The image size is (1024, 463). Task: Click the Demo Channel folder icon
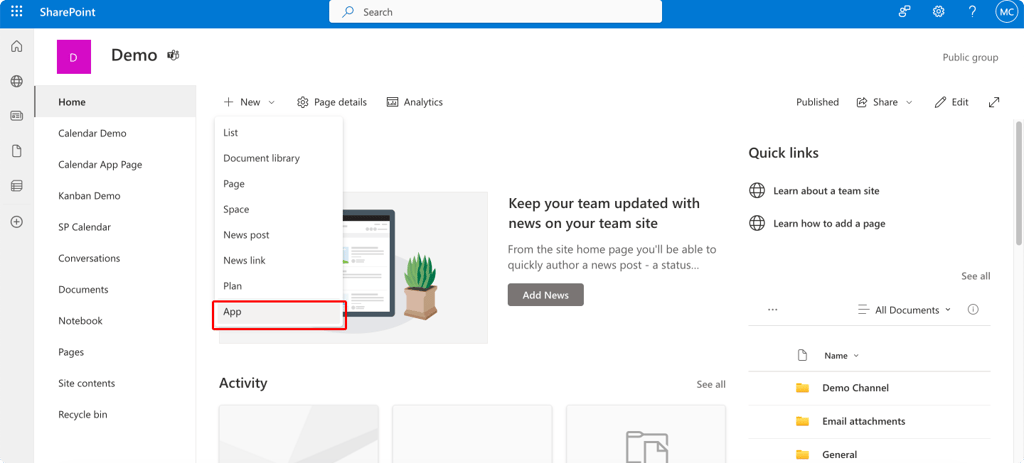click(x=803, y=388)
